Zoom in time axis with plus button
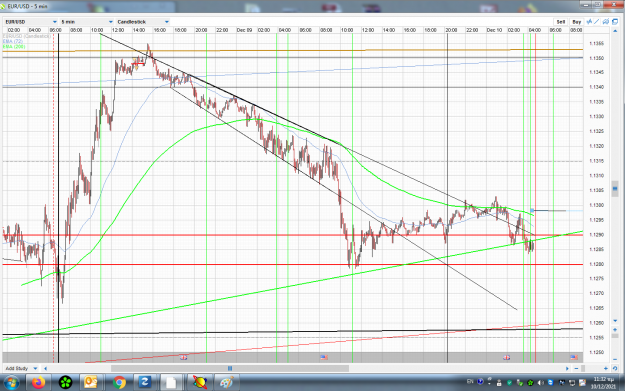This screenshot has height=391, width=625. pos(606,368)
